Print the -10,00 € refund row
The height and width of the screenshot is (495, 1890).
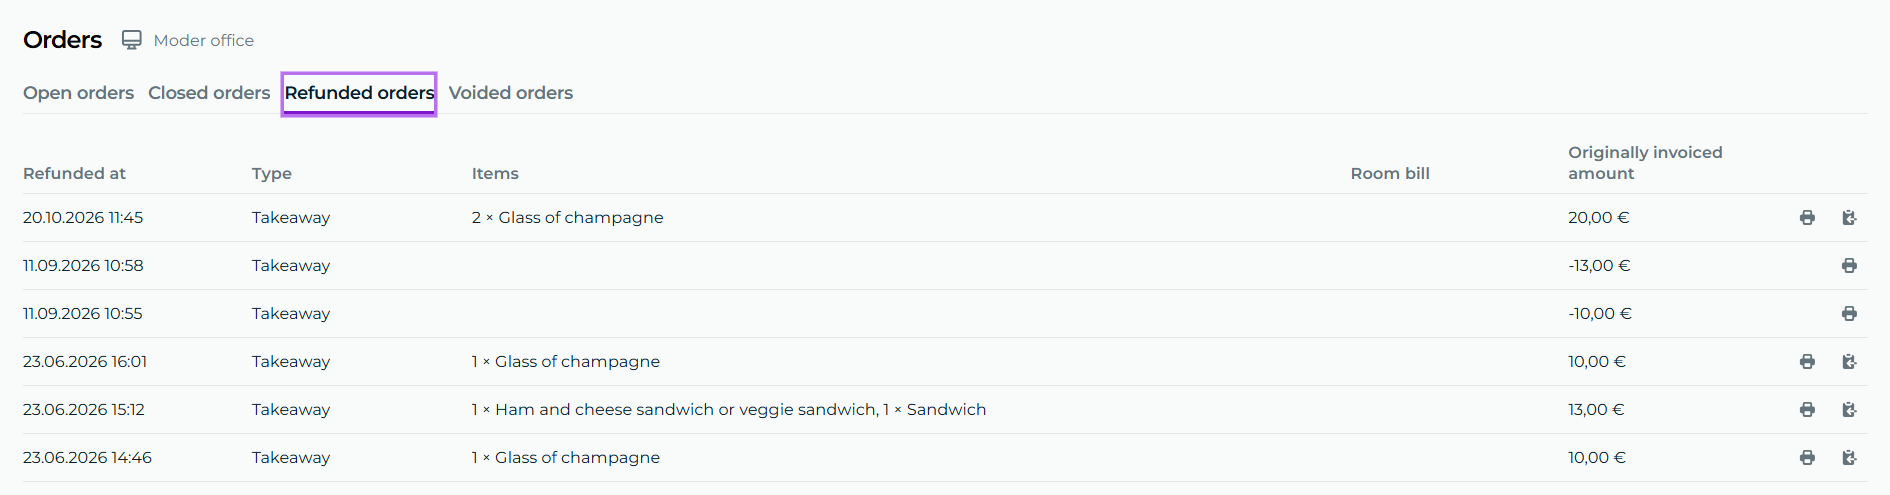tap(1849, 314)
